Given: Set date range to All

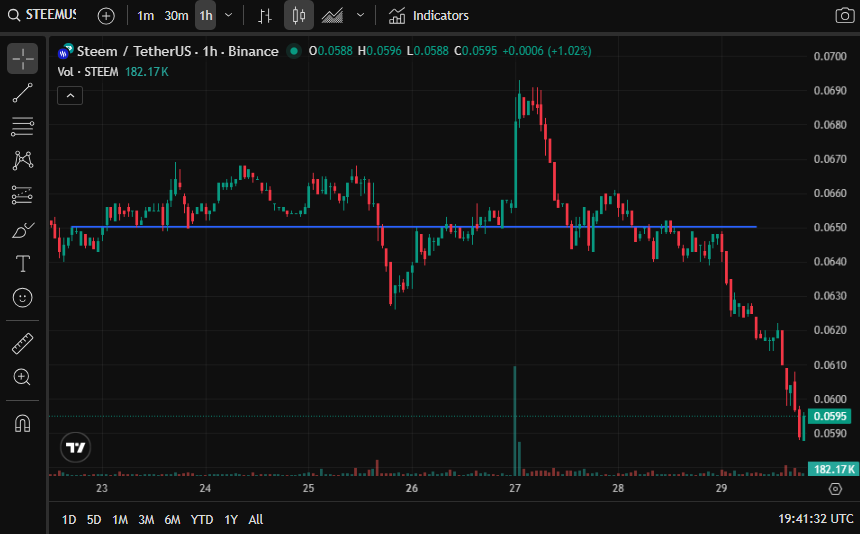Looking at the screenshot, I should pyautogui.click(x=256, y=519).
